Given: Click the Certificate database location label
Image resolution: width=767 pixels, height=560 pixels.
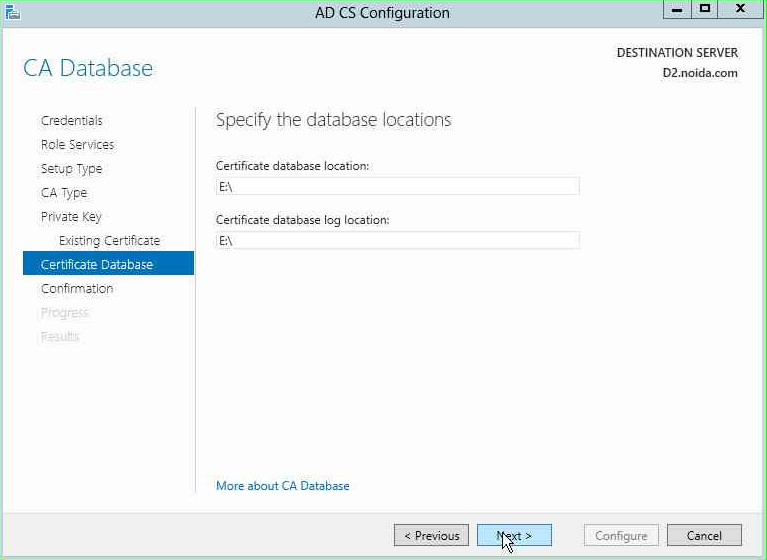Looking at the screenshot, I should [x=293, y=166].
